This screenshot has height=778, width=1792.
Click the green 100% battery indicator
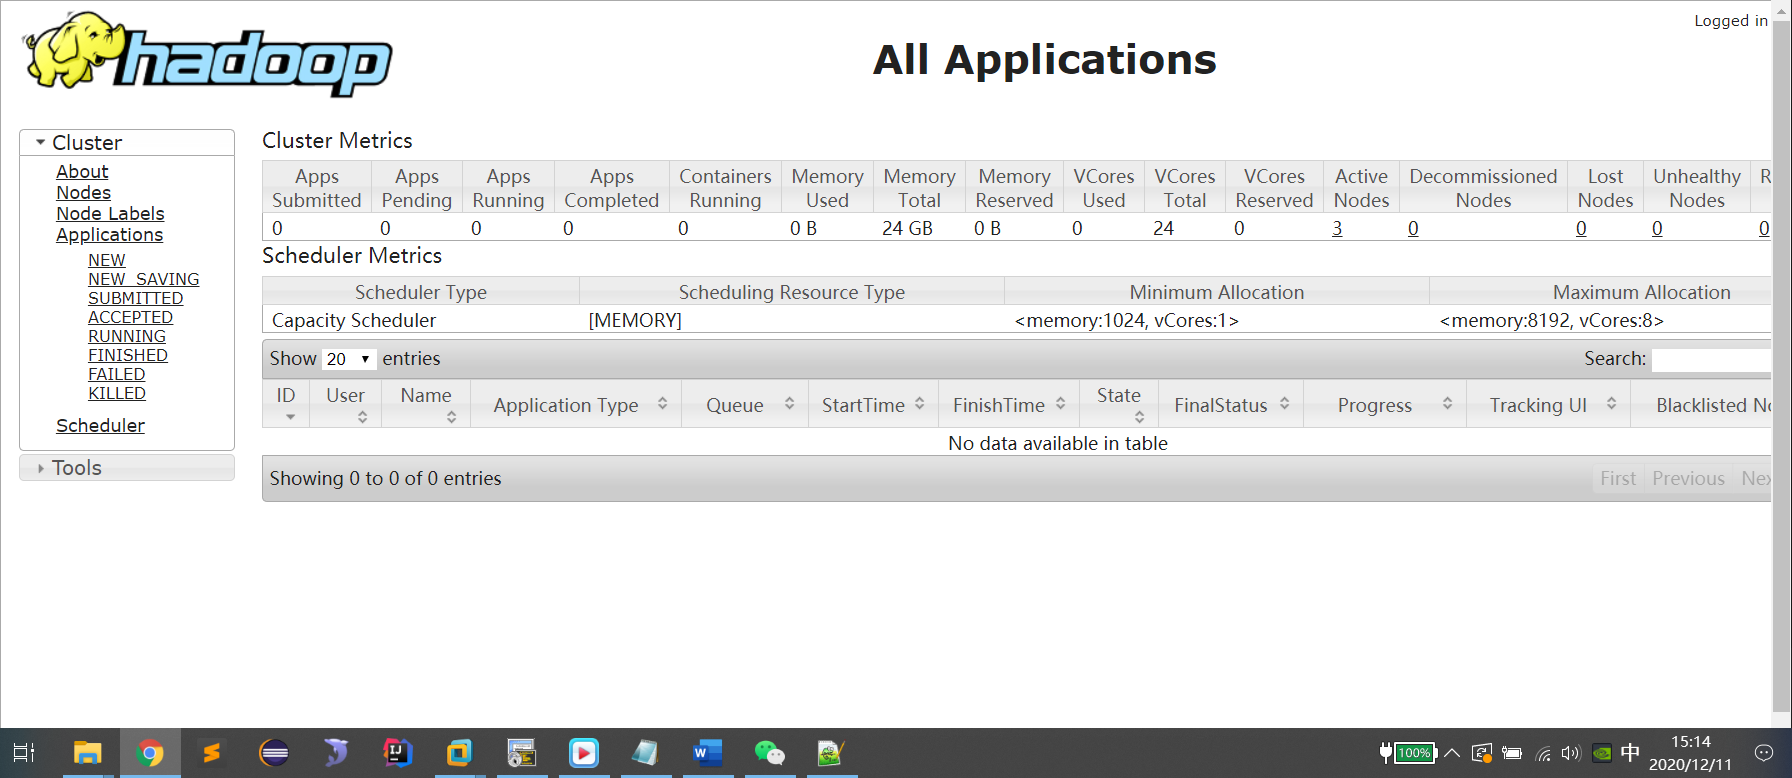[1408, 753]
